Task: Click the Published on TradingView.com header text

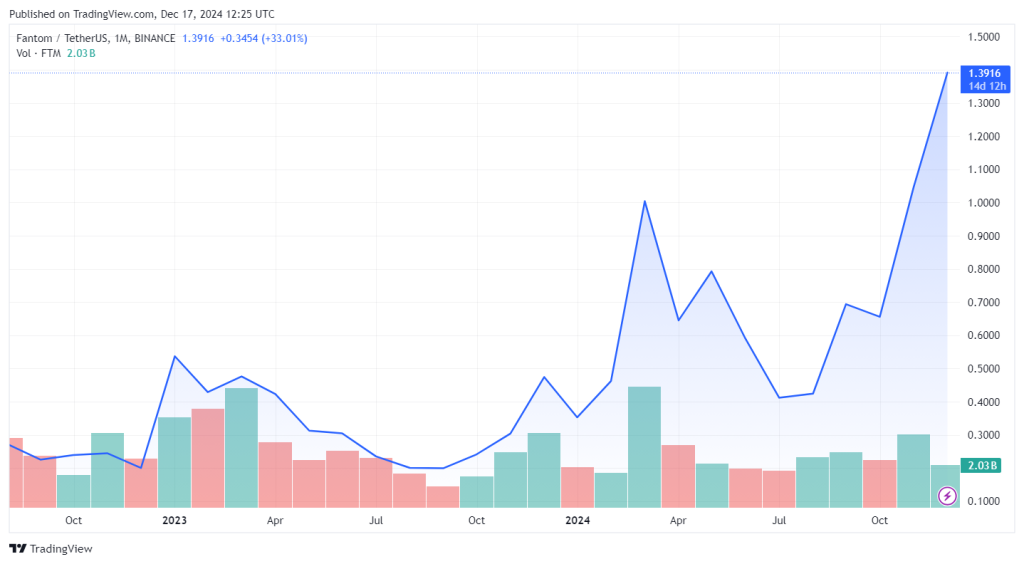Action: [x=140, y=14]
